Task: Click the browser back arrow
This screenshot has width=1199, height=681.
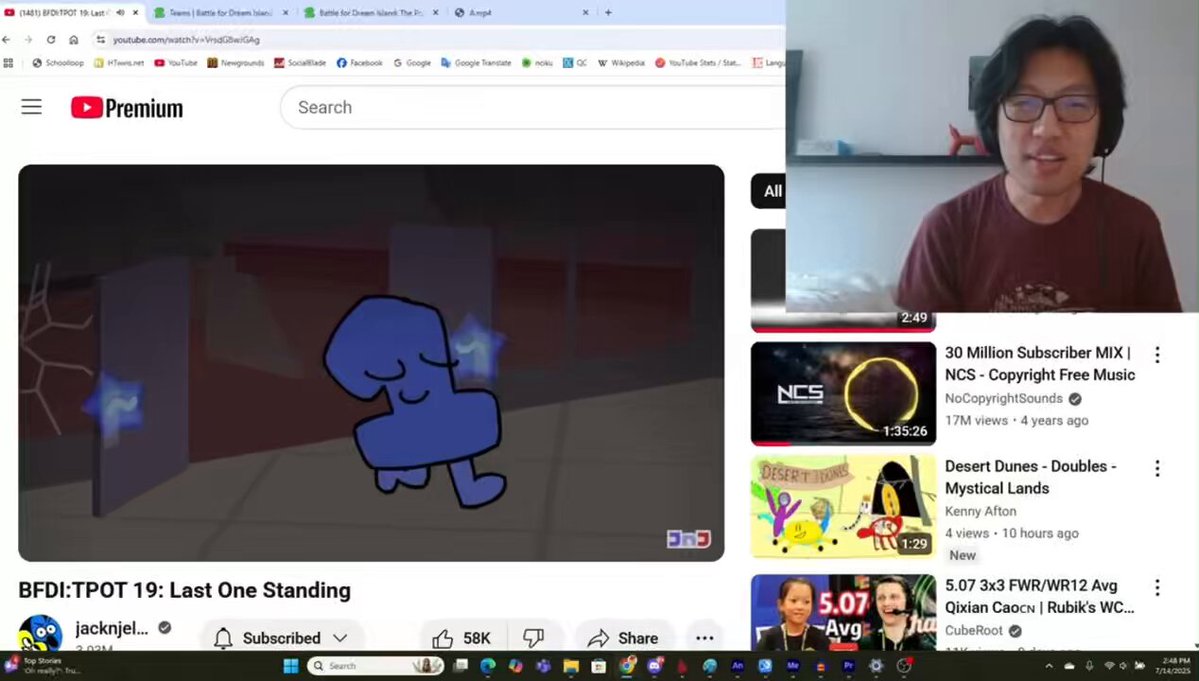Action: pos(7,40)
